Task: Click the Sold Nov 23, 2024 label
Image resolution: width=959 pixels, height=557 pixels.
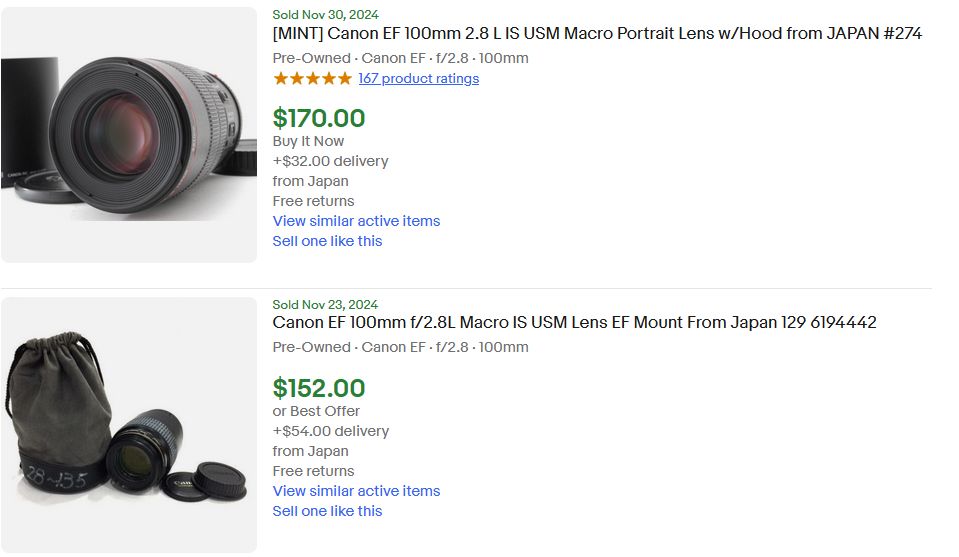Action: tap(325, 304)
